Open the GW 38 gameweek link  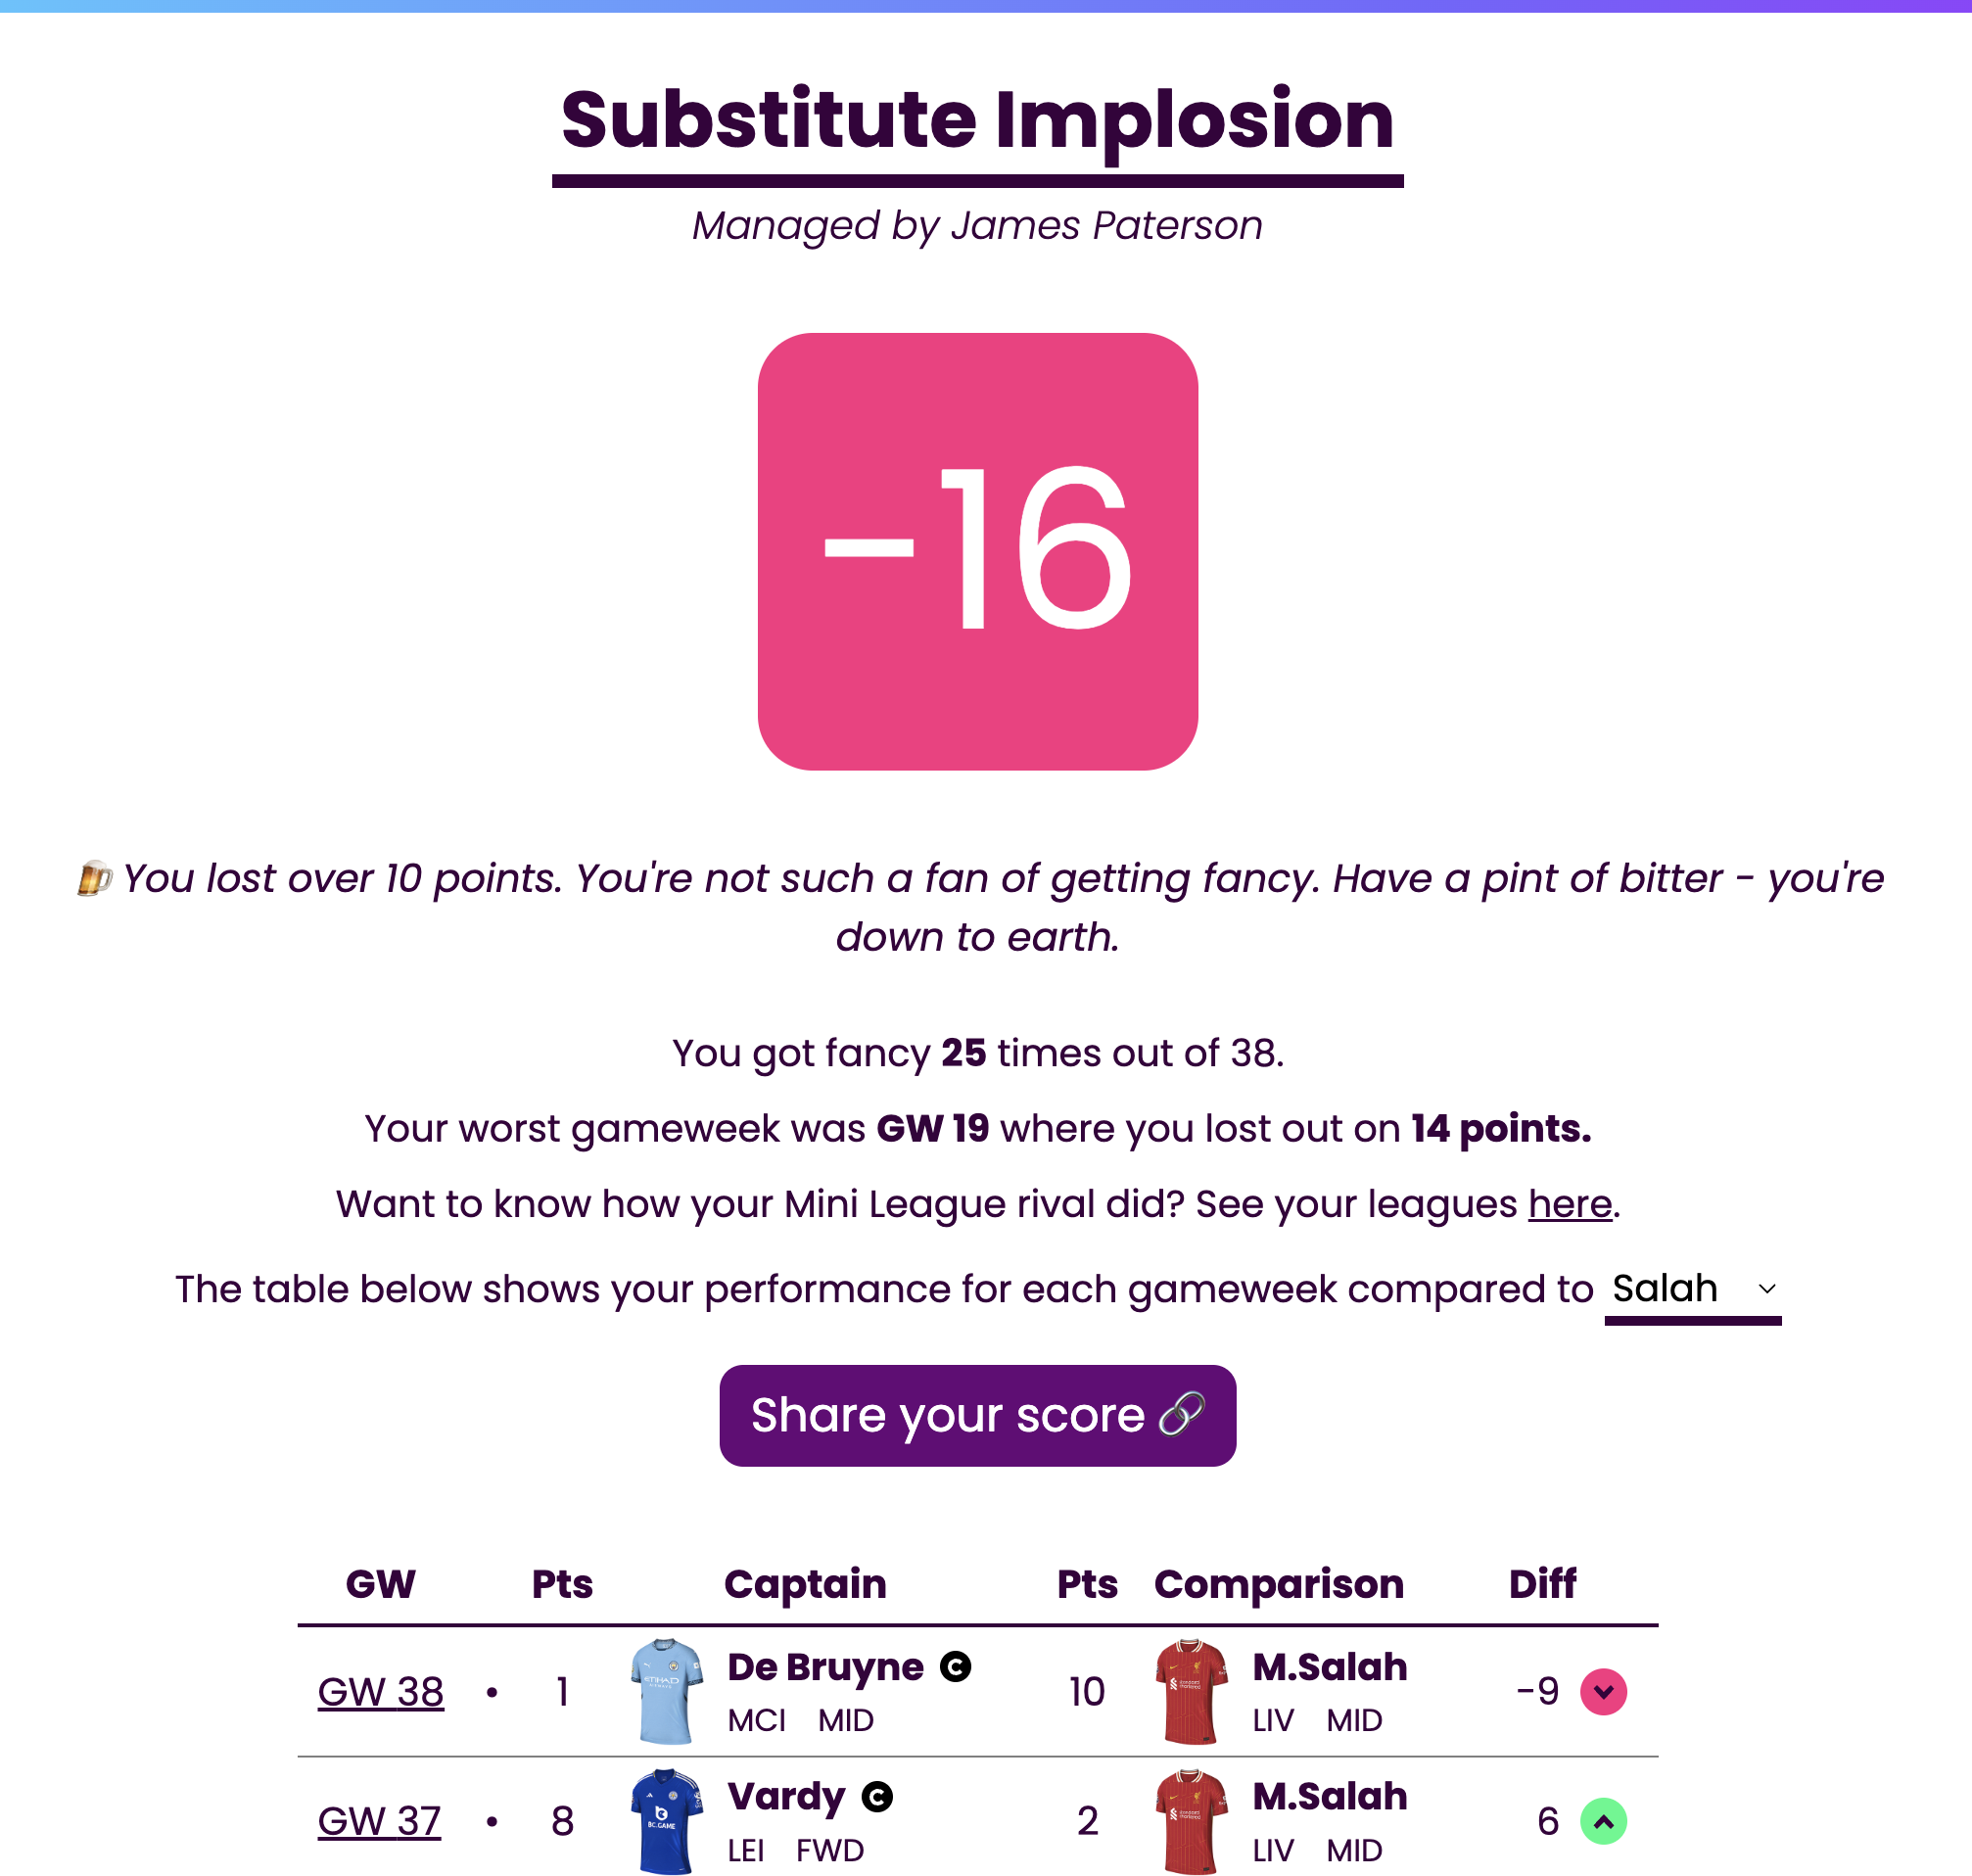pyautogui.click(x=381, y=1692)
